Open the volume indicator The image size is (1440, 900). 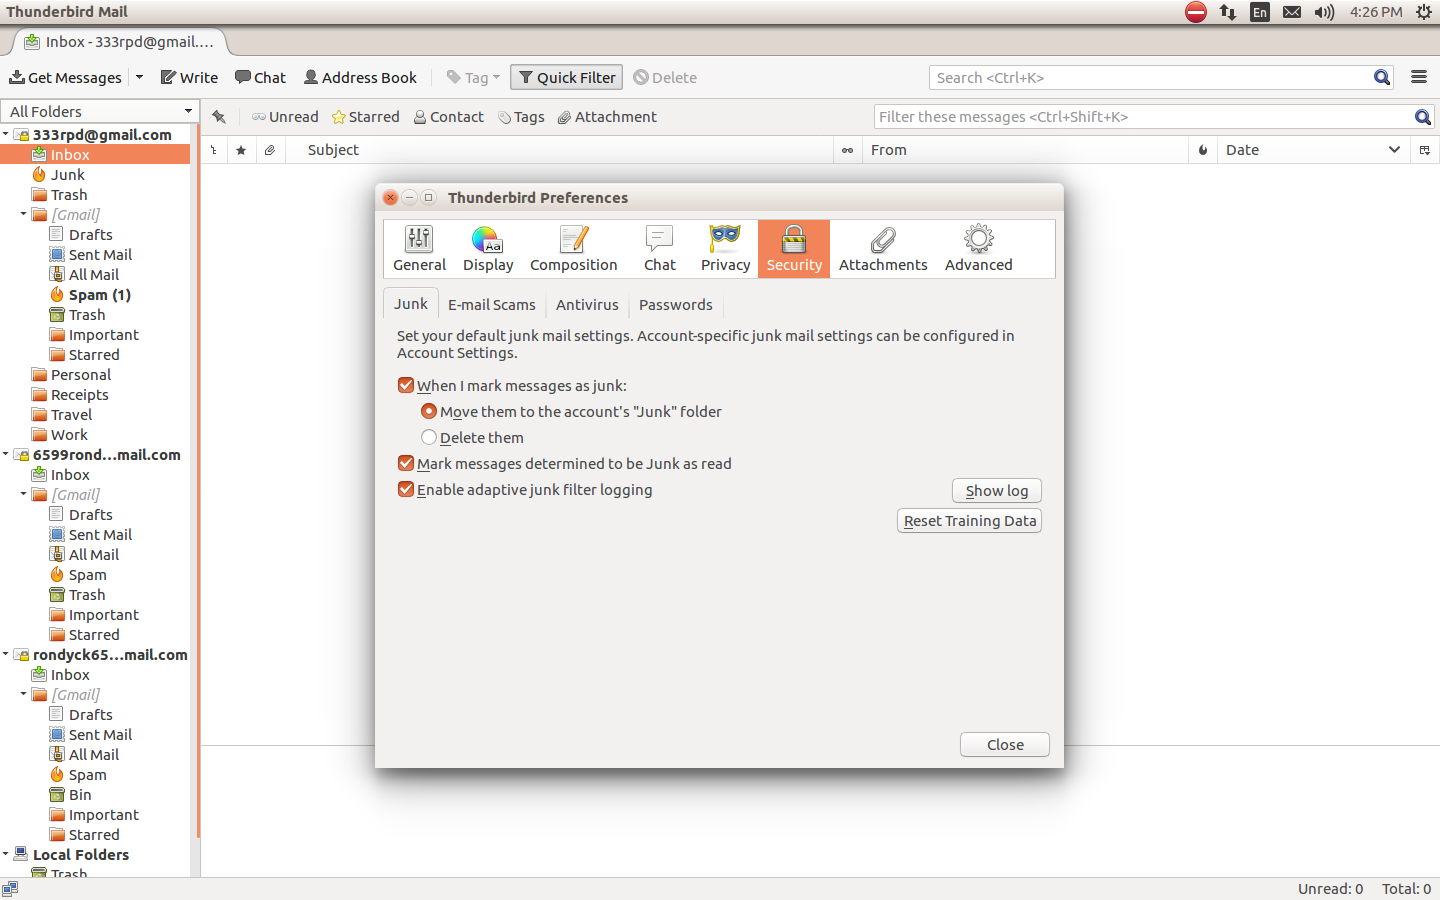1324,12
